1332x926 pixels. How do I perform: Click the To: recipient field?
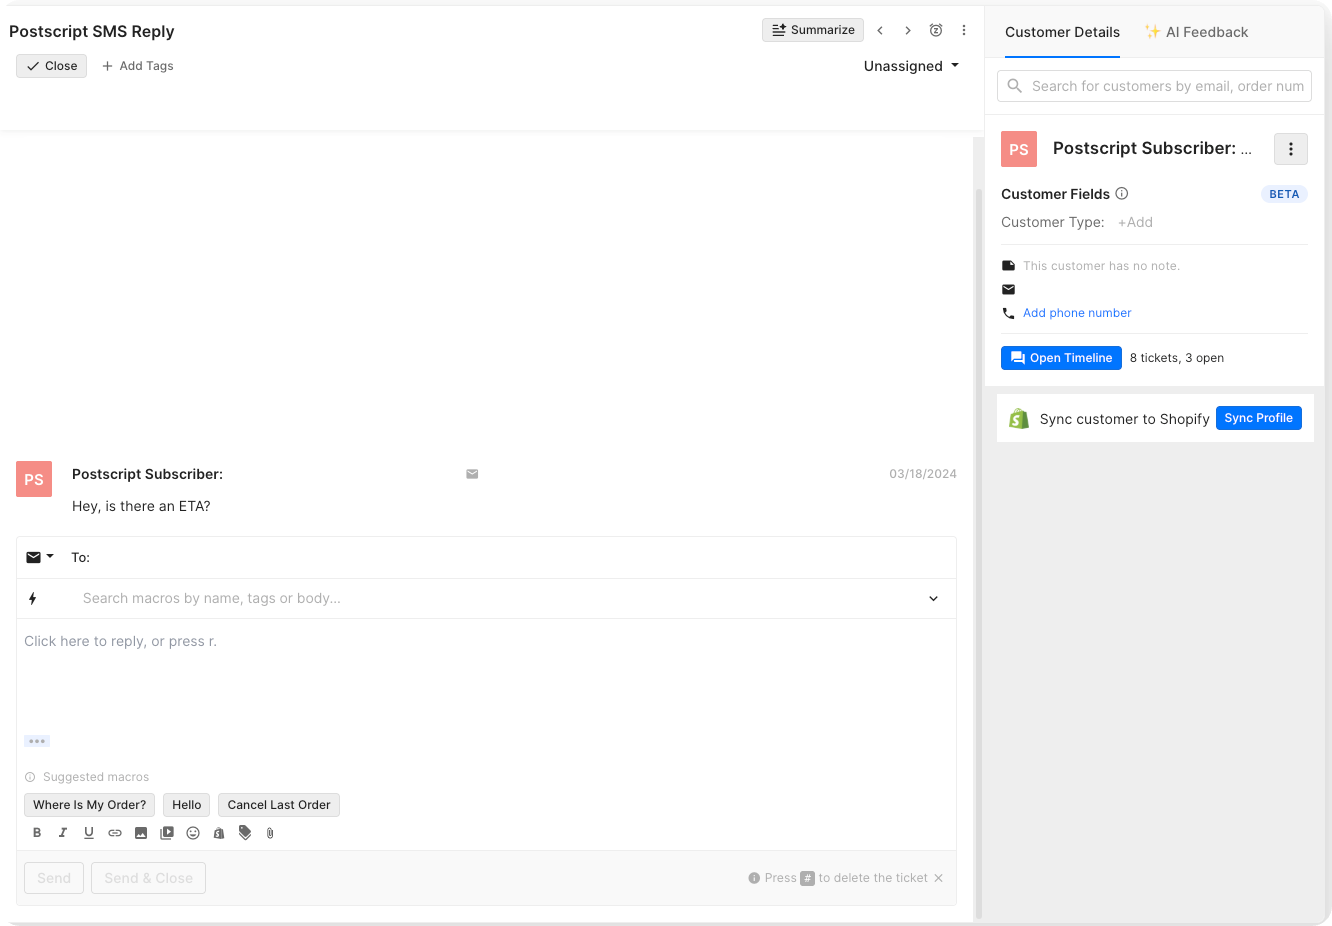(x=510, y=557)
